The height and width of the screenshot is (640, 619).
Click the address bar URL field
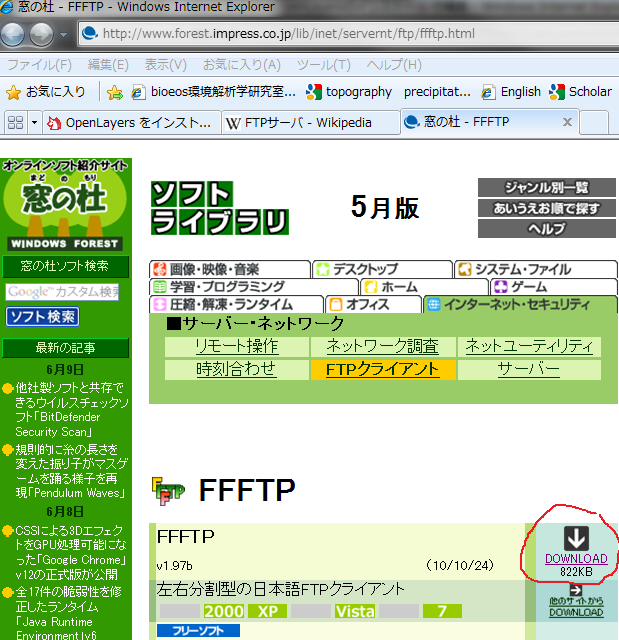coord(349,33)
